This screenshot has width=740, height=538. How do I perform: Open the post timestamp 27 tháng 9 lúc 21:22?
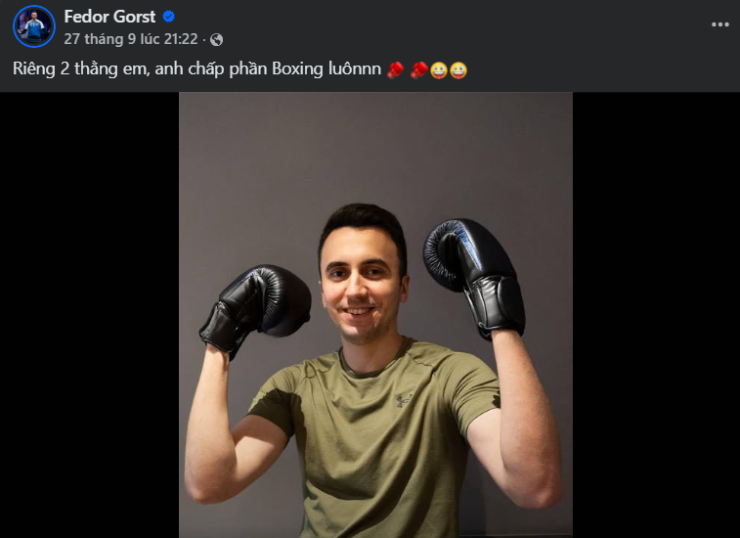pyautogui.click(x=131, y=39)
